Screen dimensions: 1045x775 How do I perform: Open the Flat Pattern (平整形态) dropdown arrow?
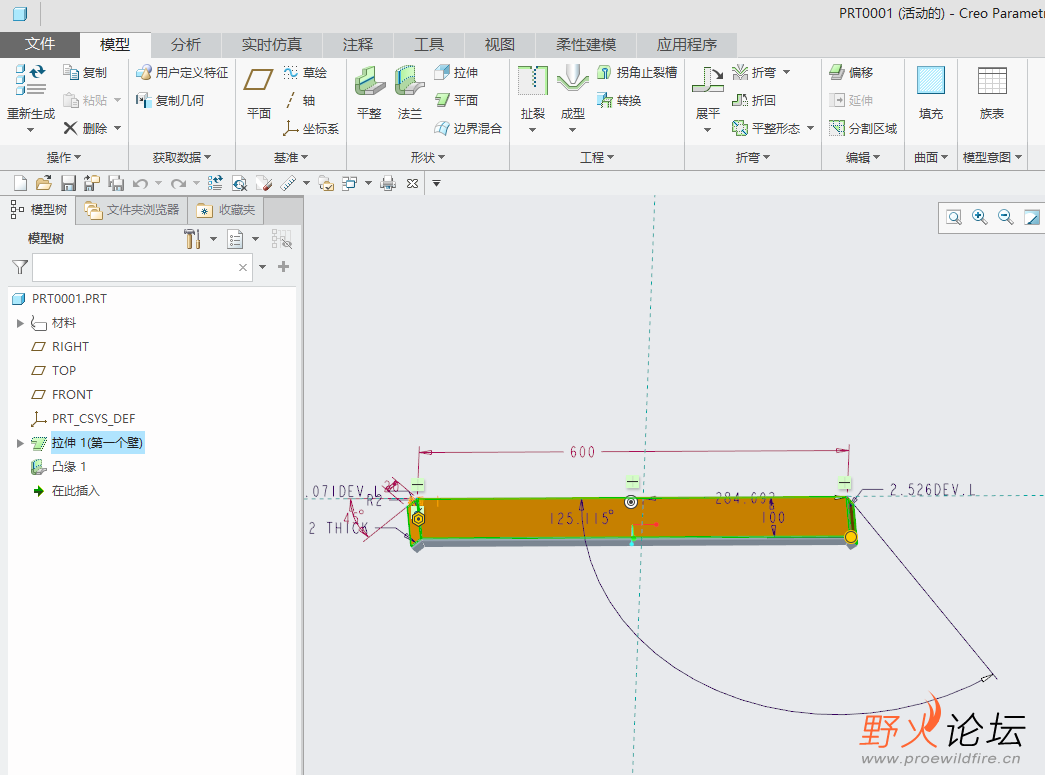[810, 128]
